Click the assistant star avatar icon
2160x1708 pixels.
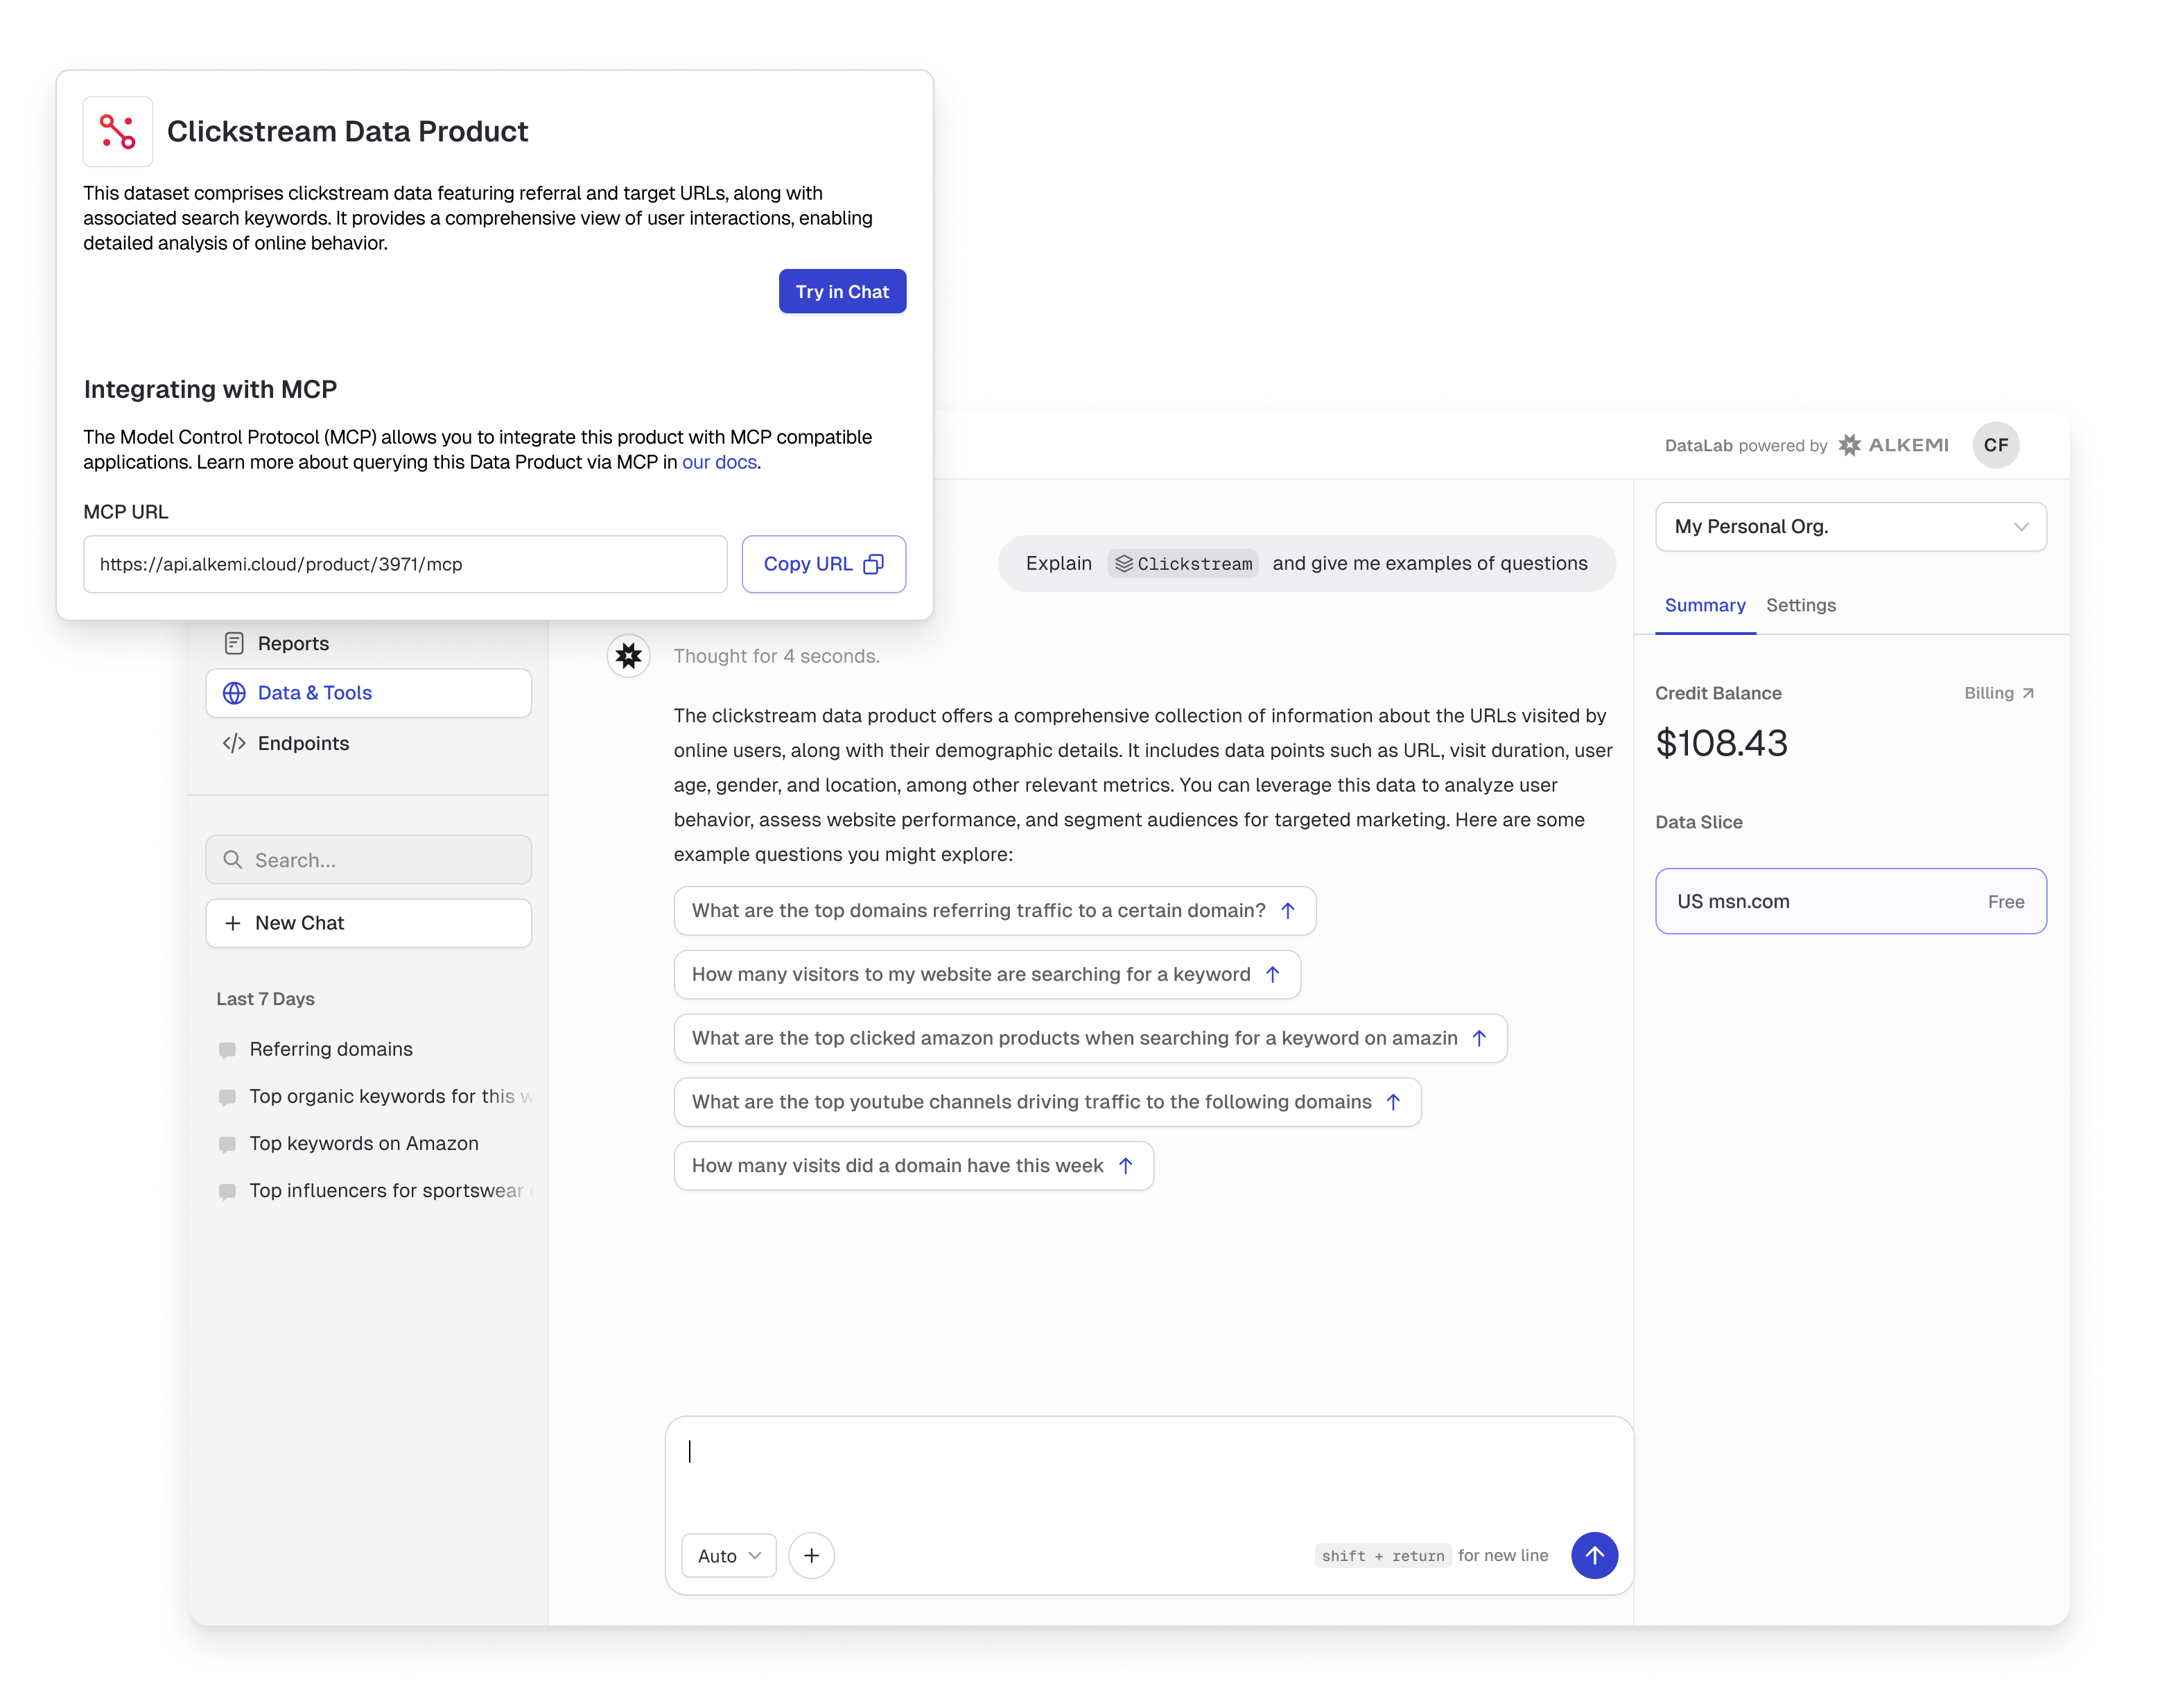pyautogui.click(x=628, y=656)
